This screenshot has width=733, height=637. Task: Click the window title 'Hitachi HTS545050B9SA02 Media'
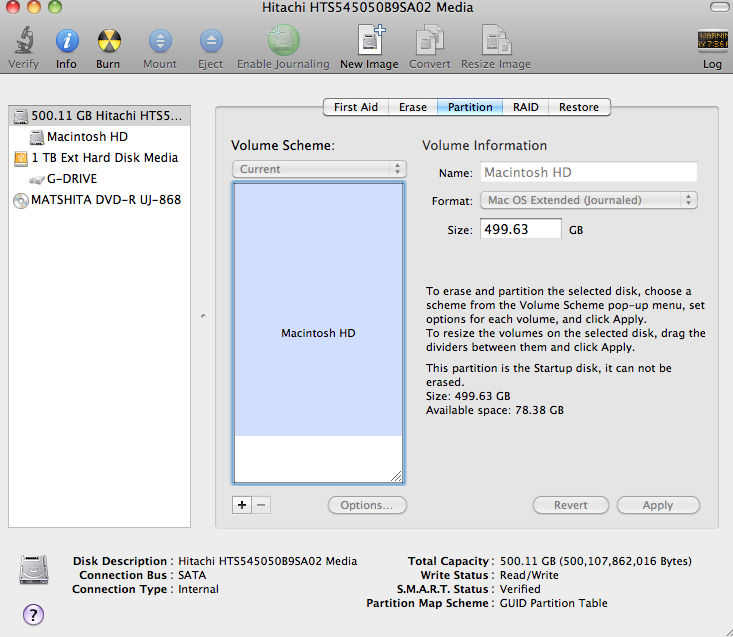coord(367,7)
